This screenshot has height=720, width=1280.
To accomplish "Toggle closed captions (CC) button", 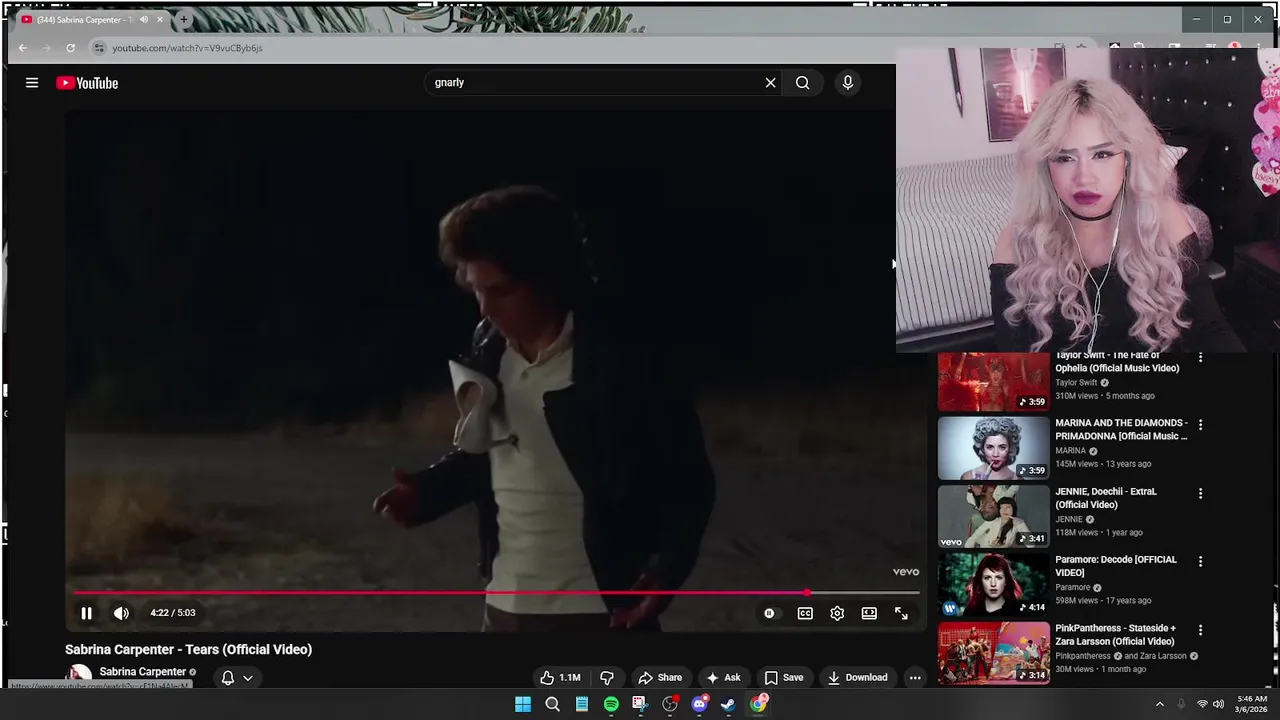I will (805, 613).
